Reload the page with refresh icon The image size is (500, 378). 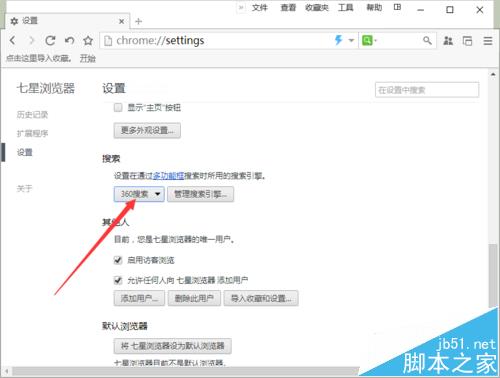[50, 40]
